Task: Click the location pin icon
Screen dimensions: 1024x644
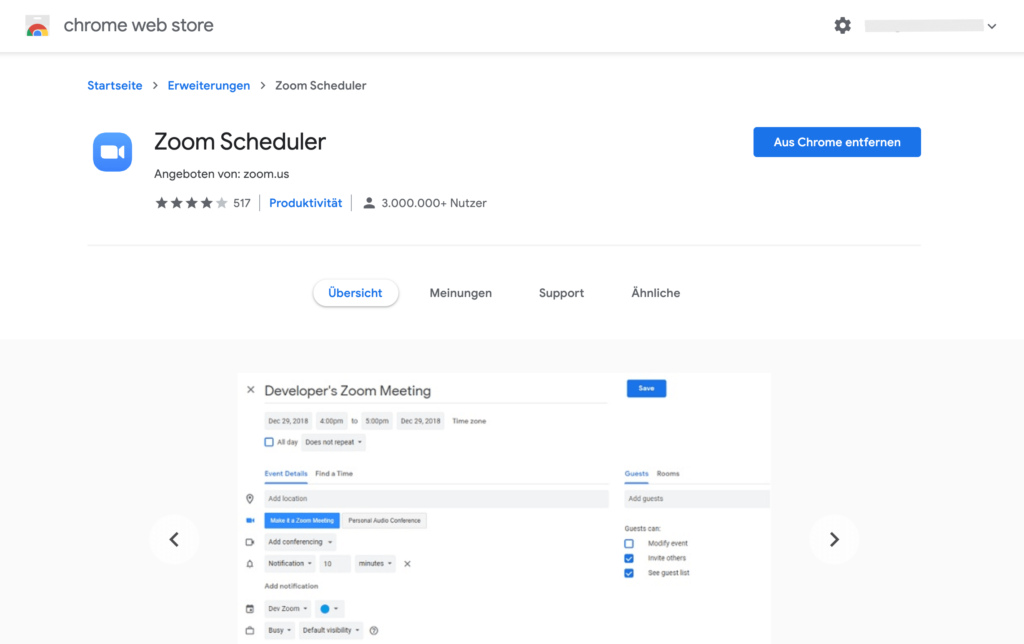Action: coord(249,499)
